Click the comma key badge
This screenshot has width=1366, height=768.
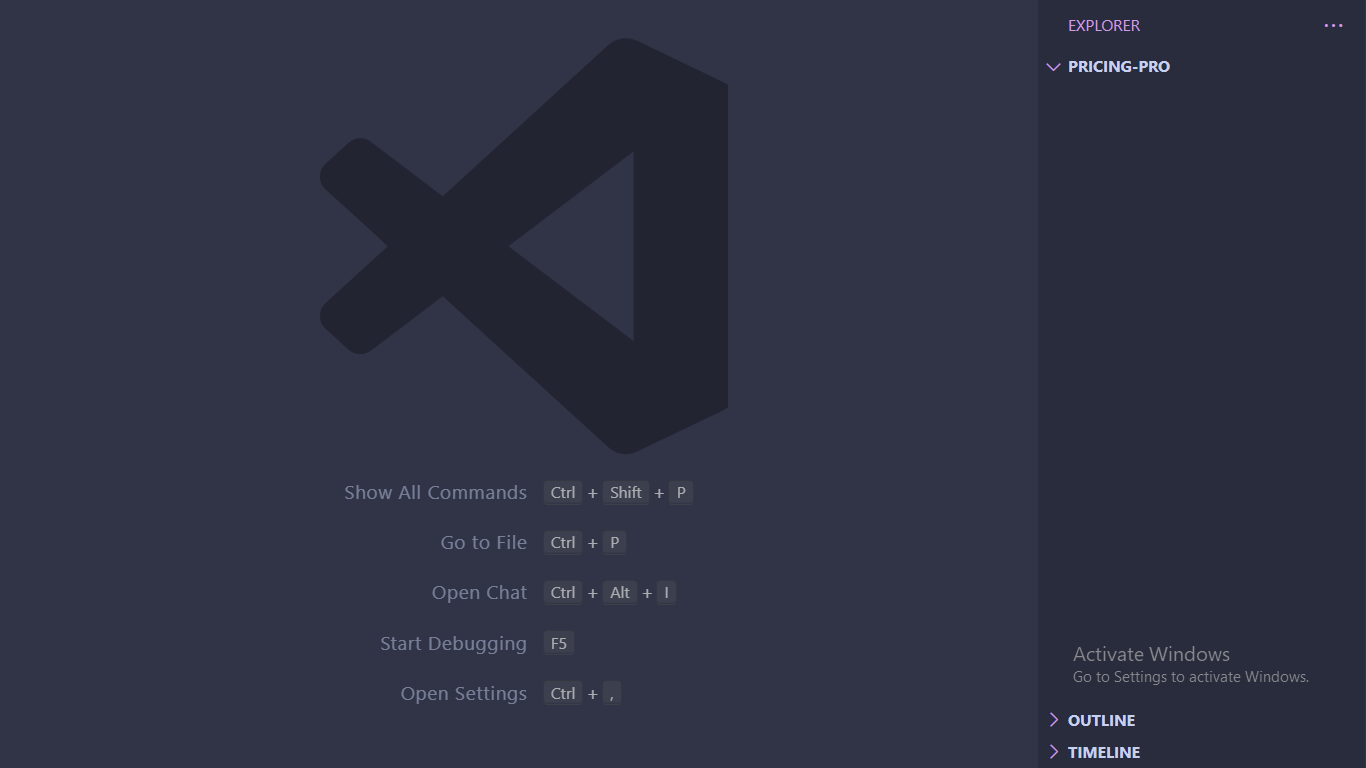click(612, 694)
